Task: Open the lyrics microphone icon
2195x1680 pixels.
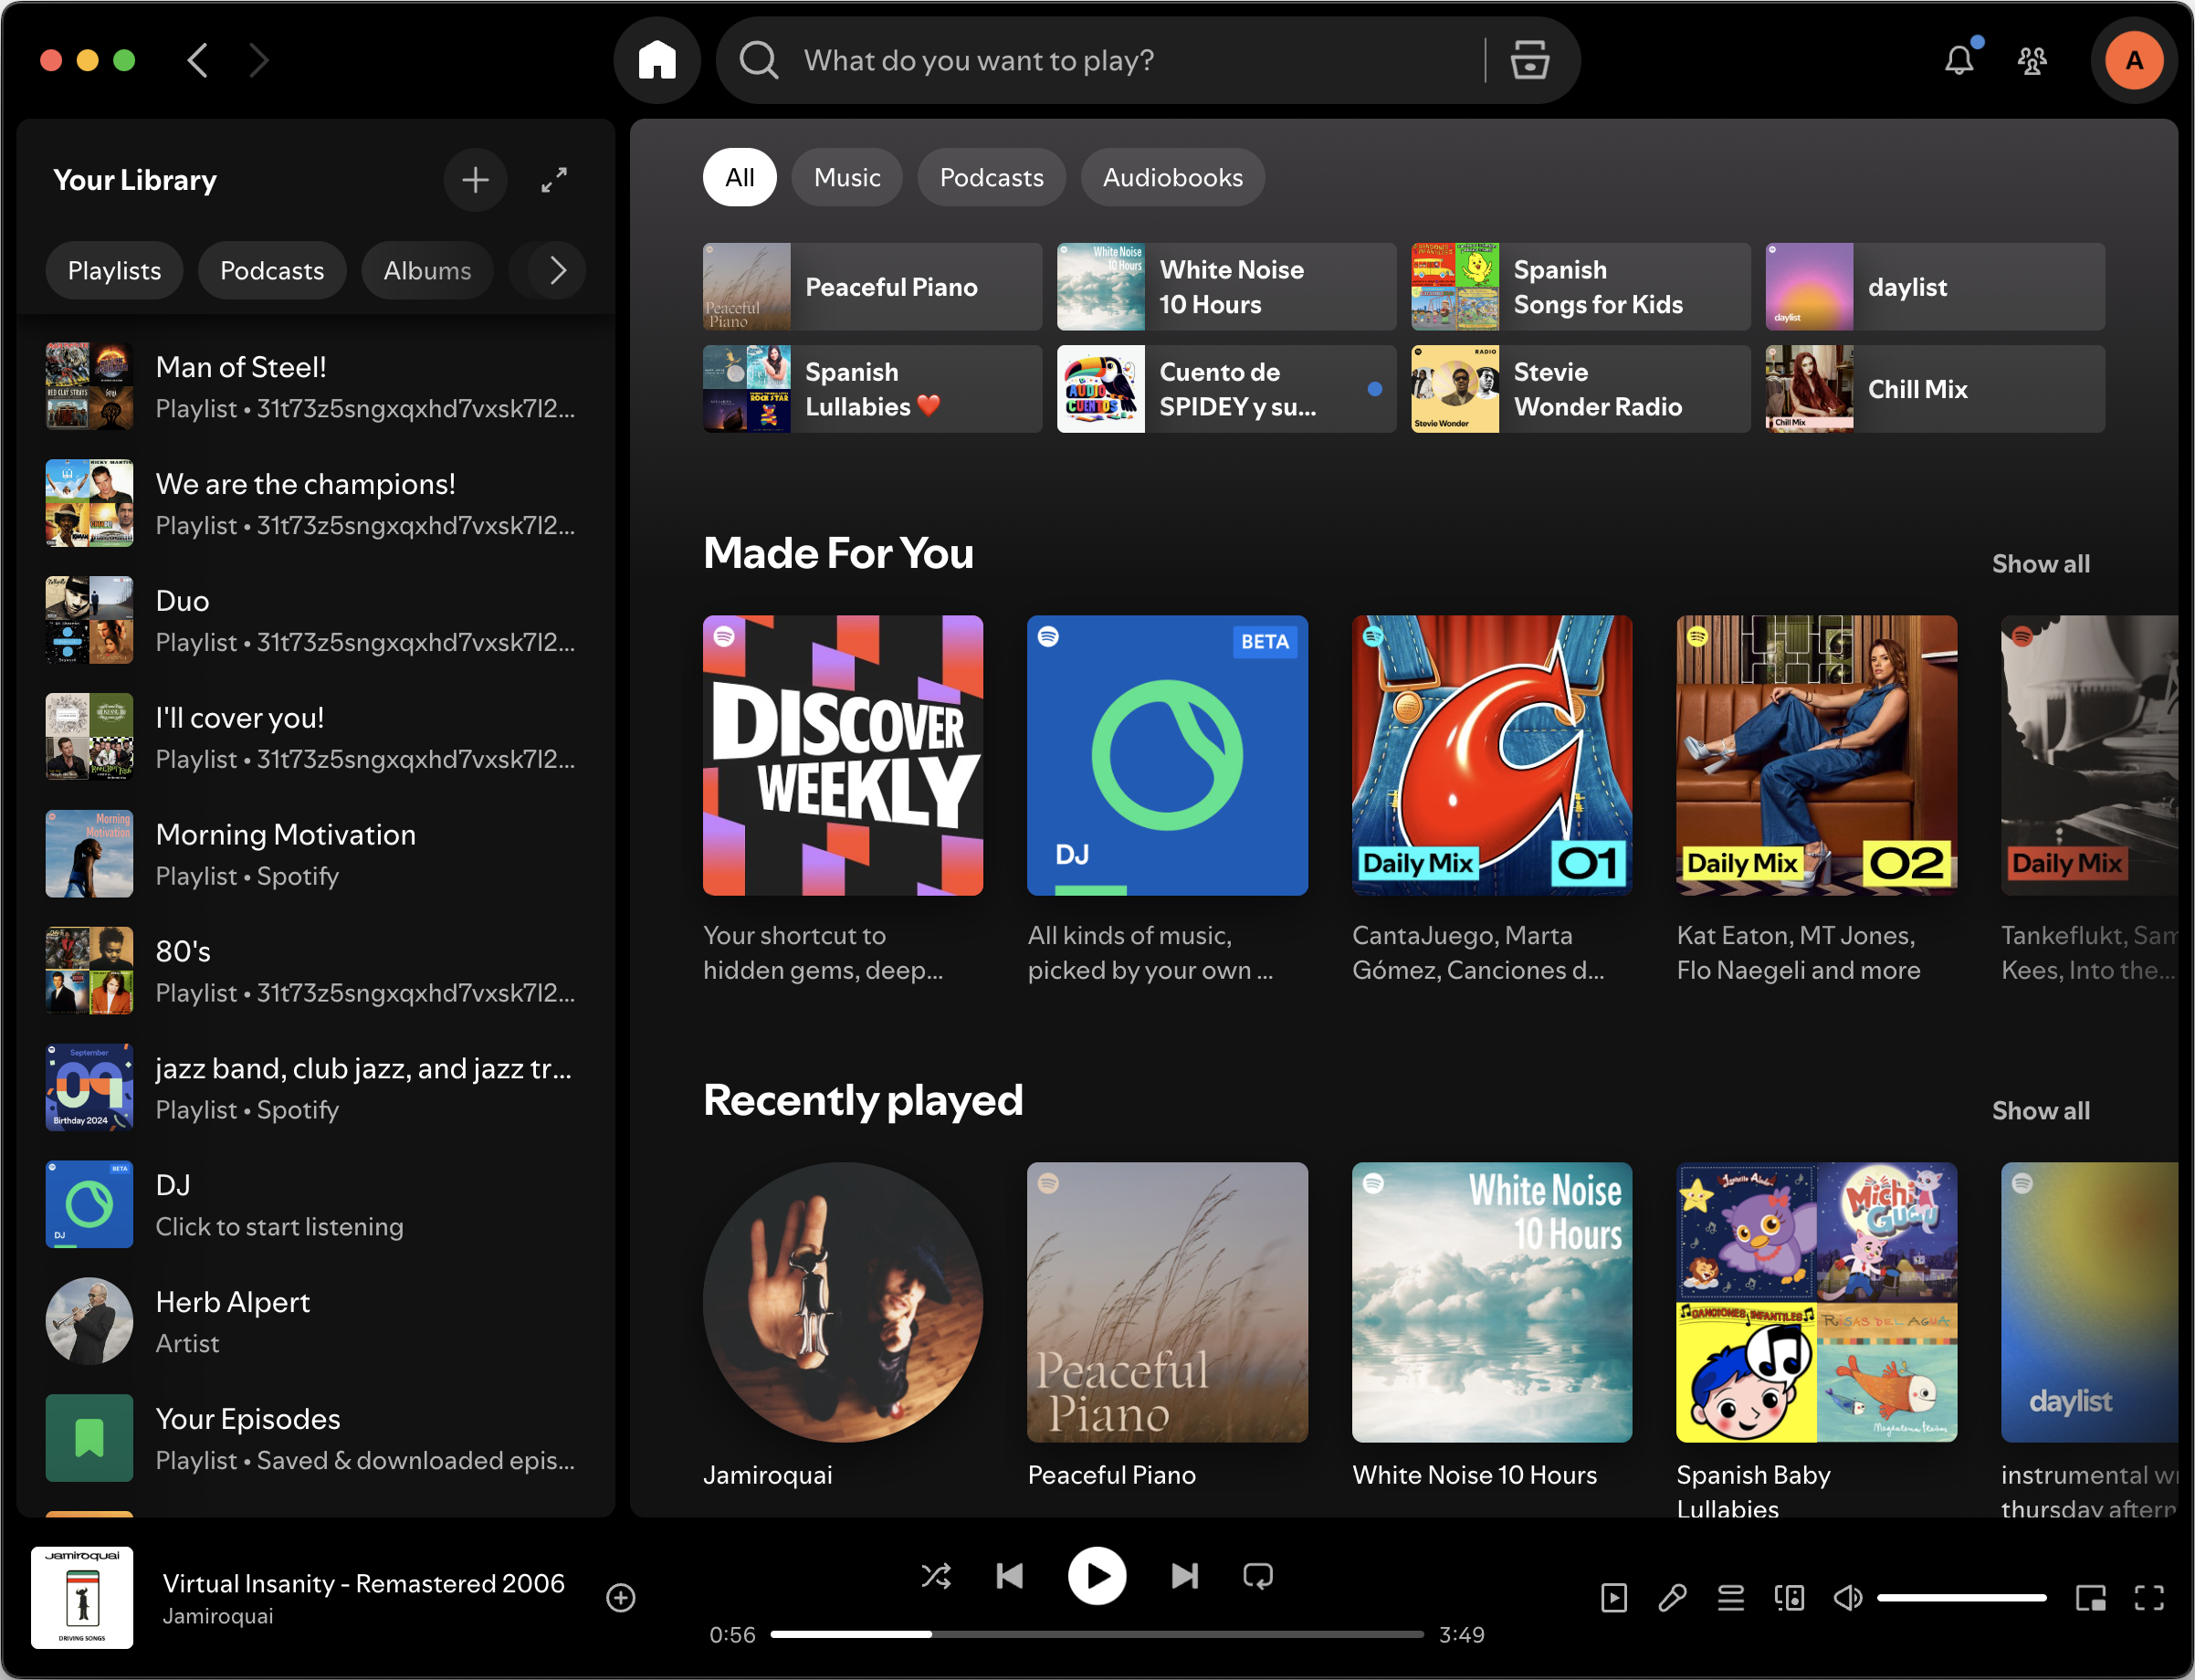Action: [1672, 1597]
